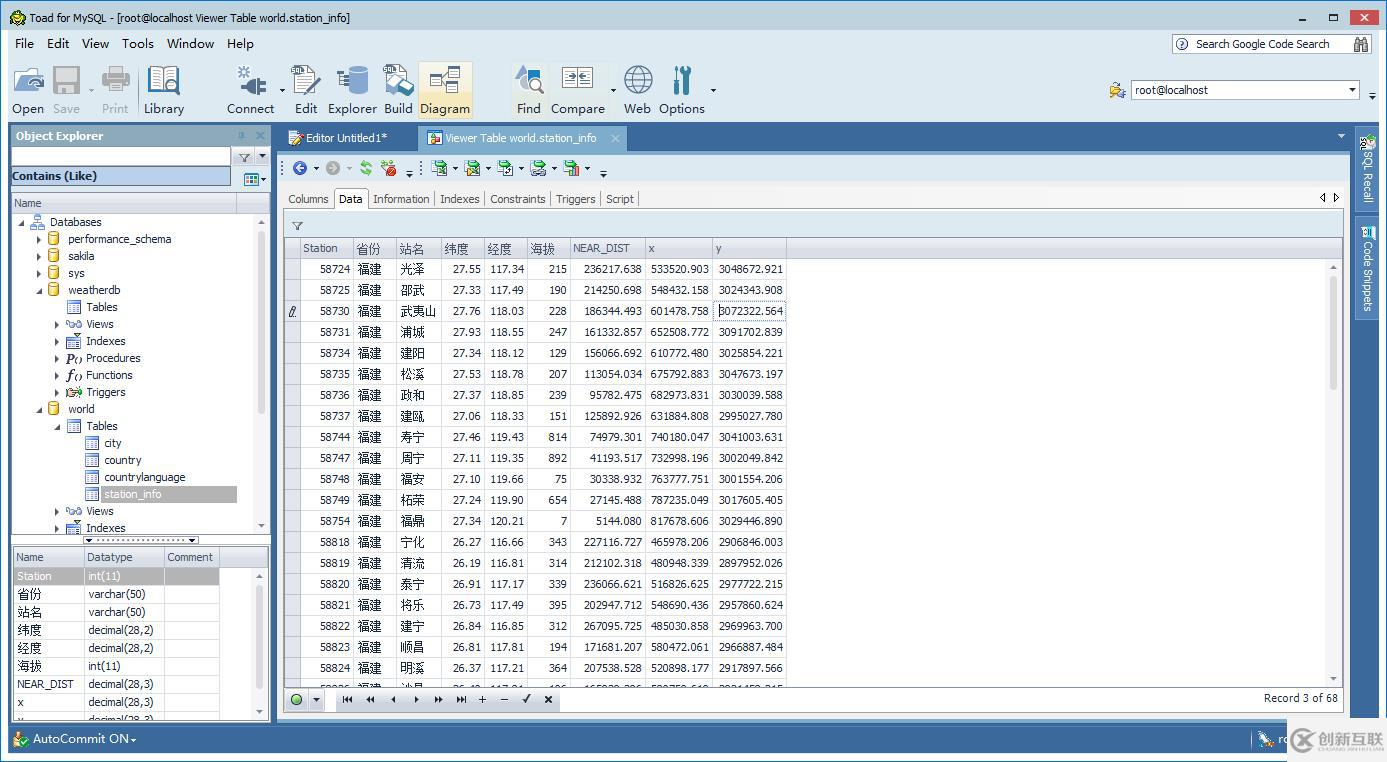Select the countrylanguage table
This screenshot has height=762, width=1387.
coord(144,477)
